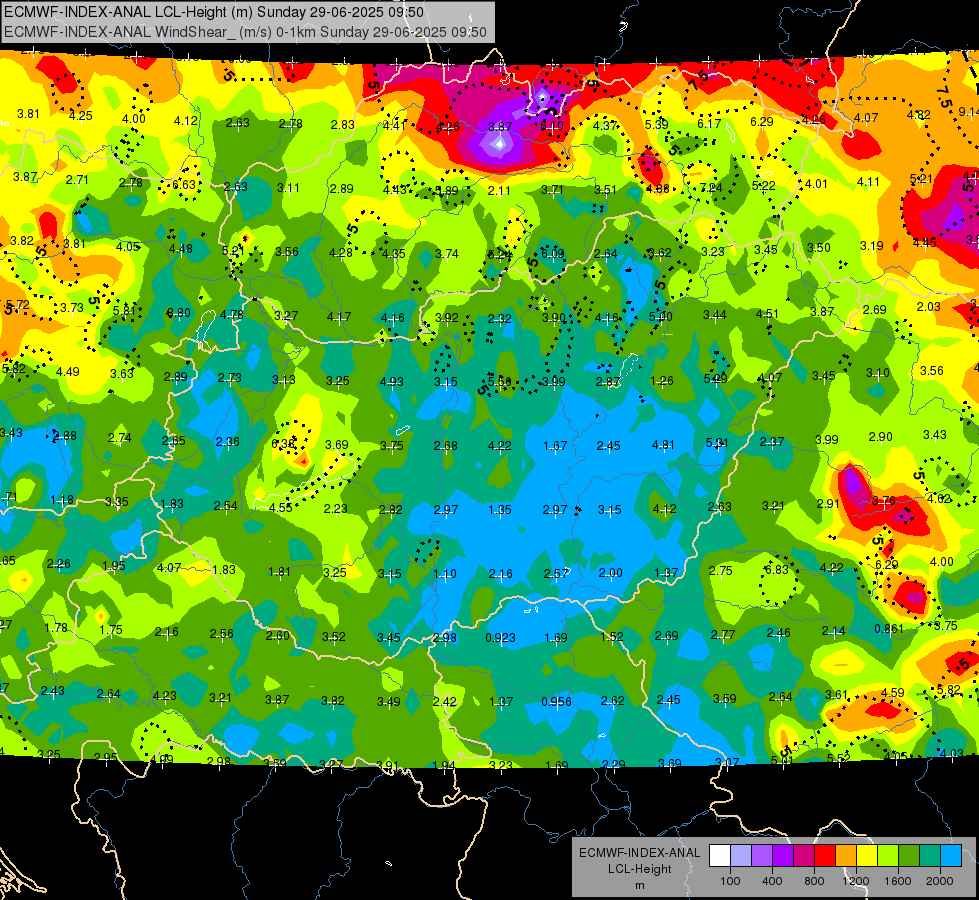The height and width of the screenshot is (900, 979).
Task: Click the wind shear value 6.38
Action: click(283, 443)
